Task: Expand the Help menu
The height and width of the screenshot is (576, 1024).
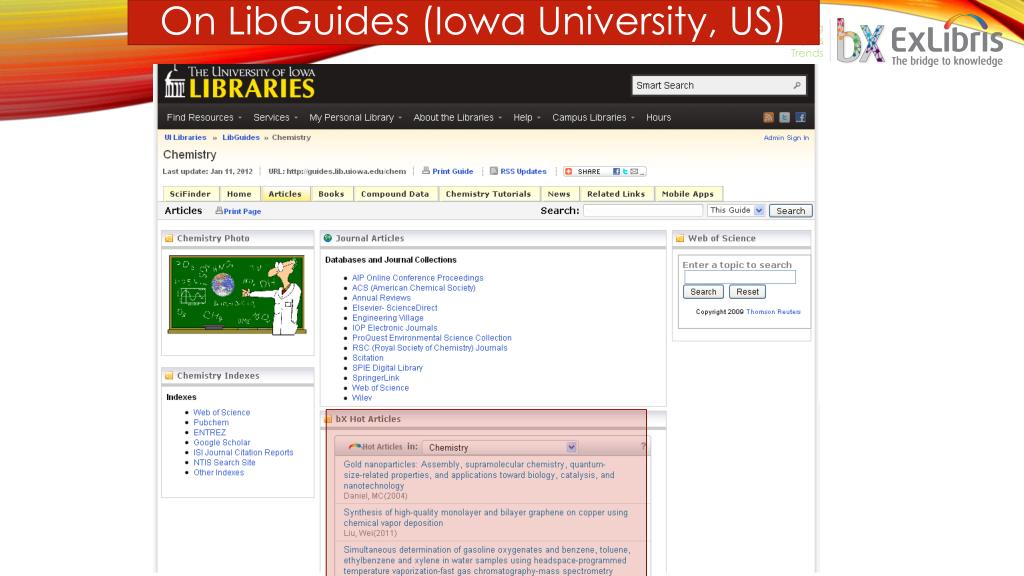Action: coord(526,118)
